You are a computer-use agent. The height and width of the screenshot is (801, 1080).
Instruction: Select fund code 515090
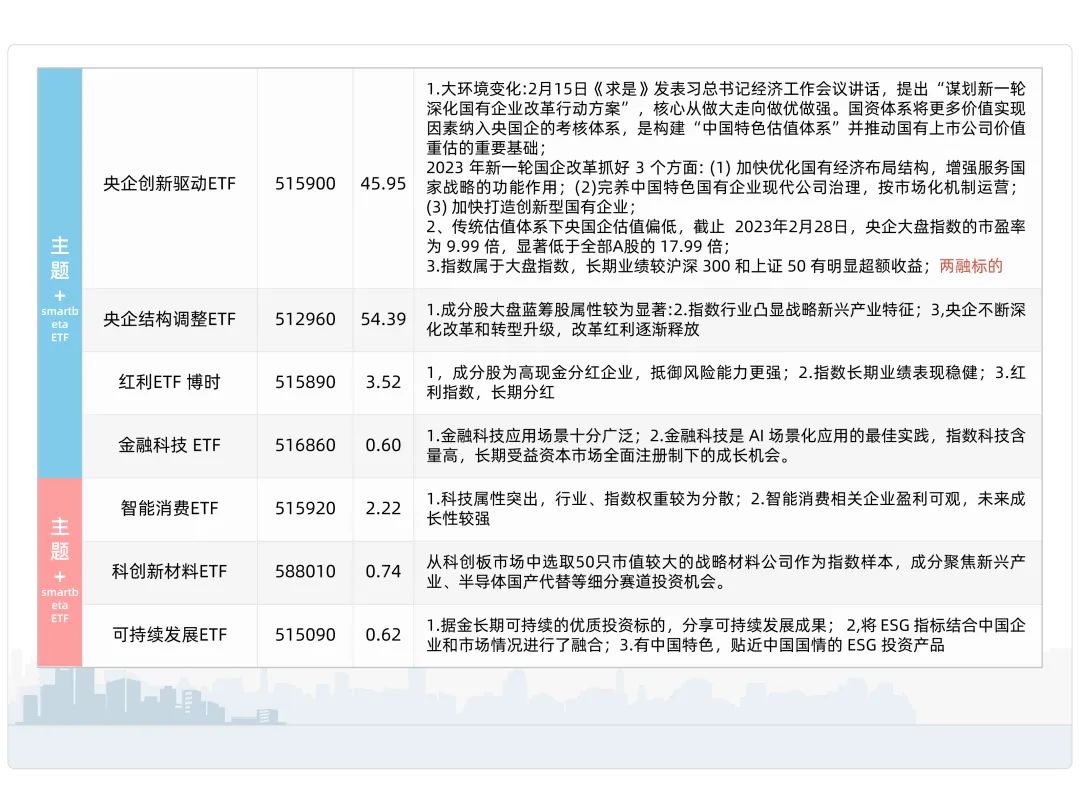point(305,635)
